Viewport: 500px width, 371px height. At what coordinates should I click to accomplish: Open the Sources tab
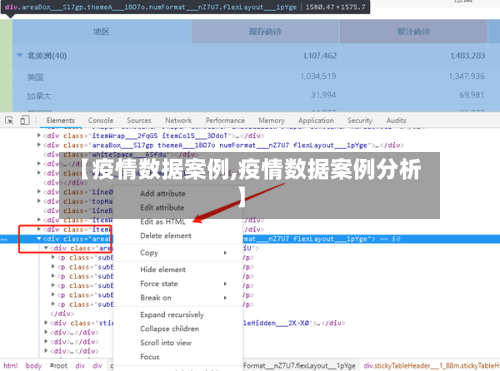coord(139,120)
